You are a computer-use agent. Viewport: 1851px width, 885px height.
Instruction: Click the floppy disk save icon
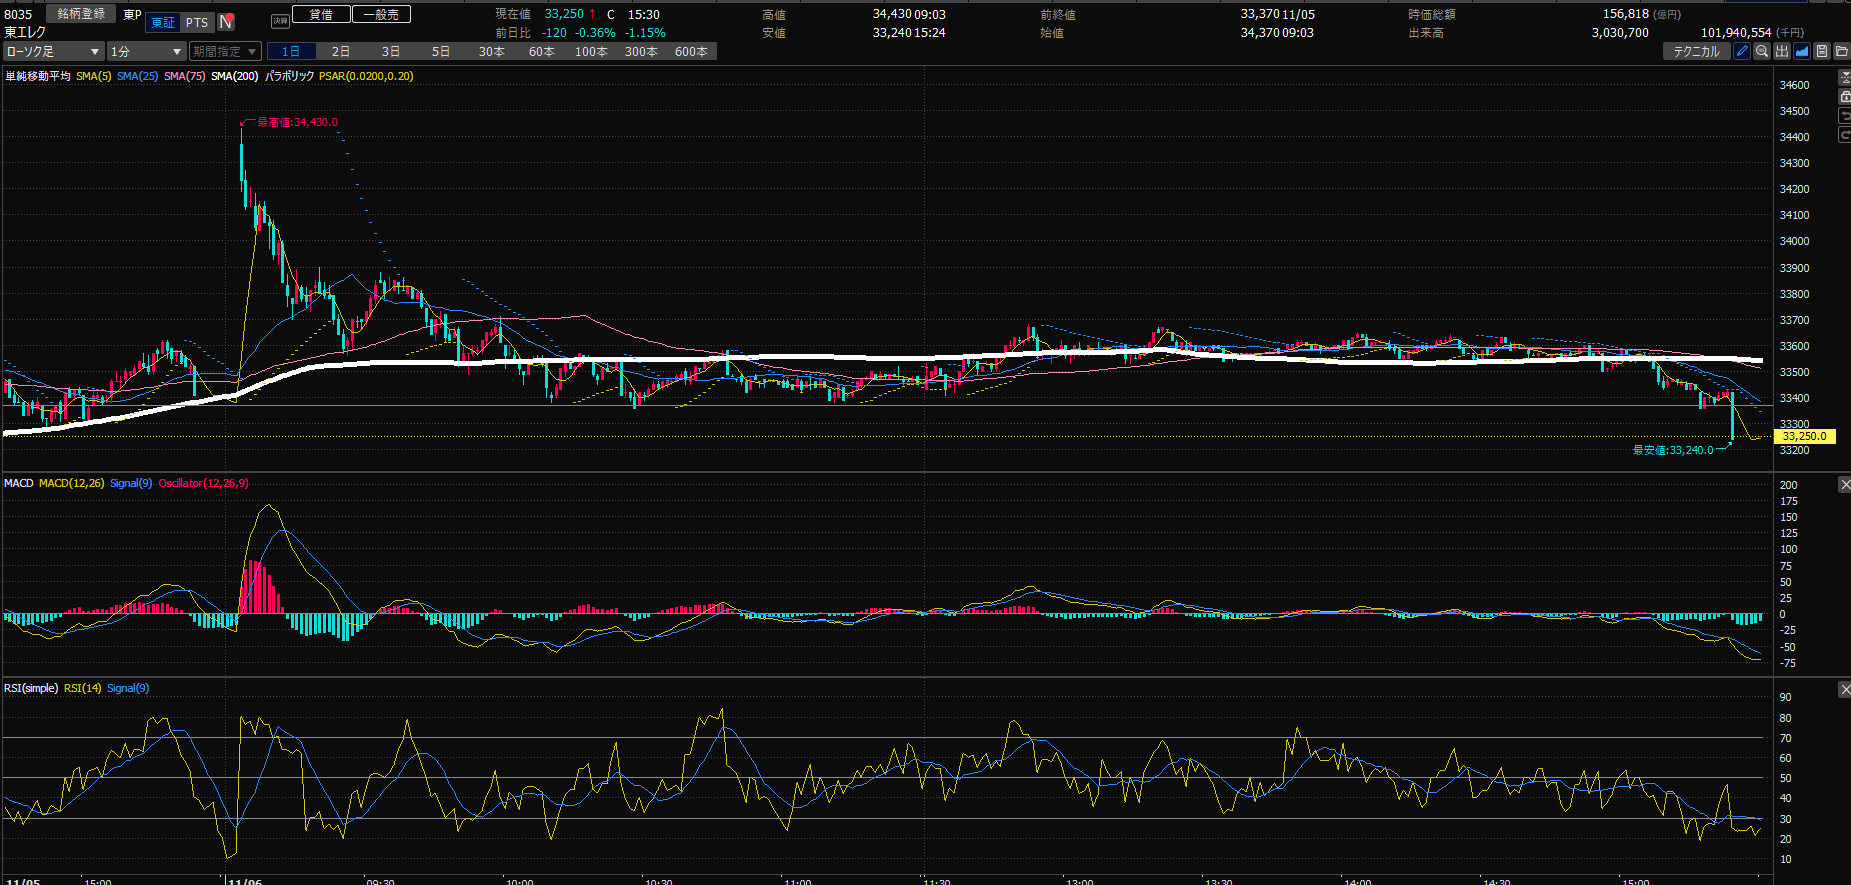pyautogui.click(x=1822, y=51)
